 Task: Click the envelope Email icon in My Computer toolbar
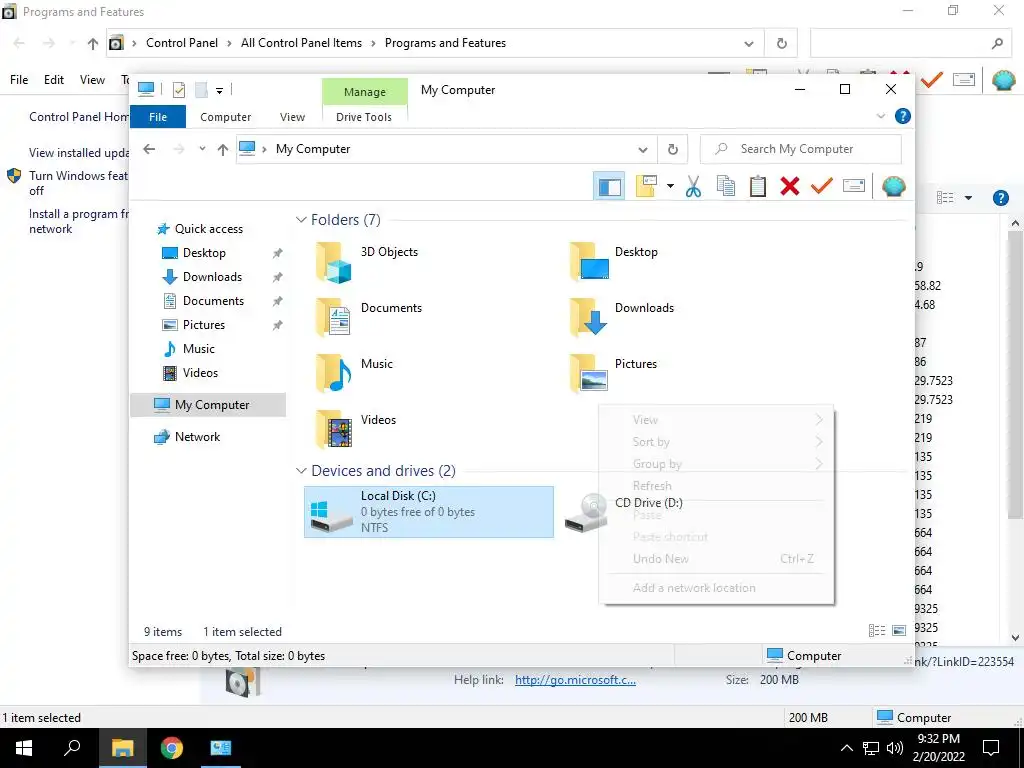point(854,187)
